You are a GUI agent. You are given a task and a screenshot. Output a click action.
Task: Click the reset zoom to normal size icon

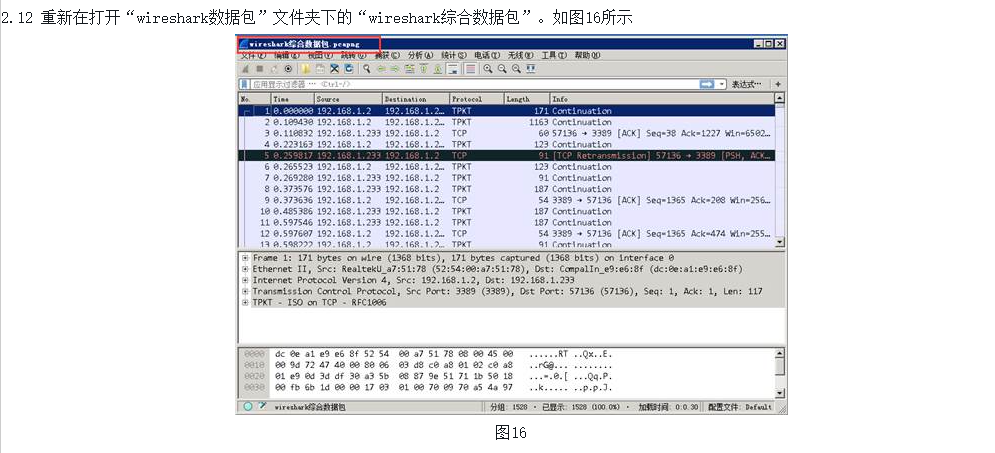click(517, 69)
